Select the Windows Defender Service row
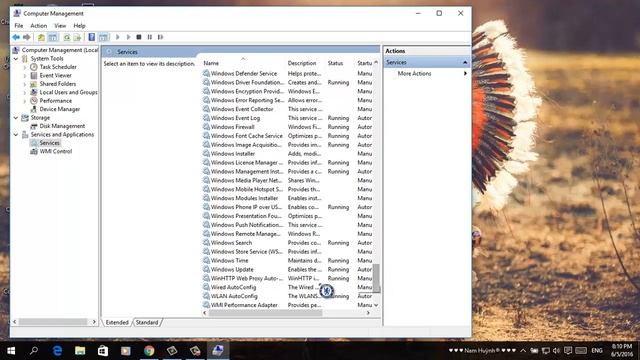640x360 pixels. click(244, 73)
